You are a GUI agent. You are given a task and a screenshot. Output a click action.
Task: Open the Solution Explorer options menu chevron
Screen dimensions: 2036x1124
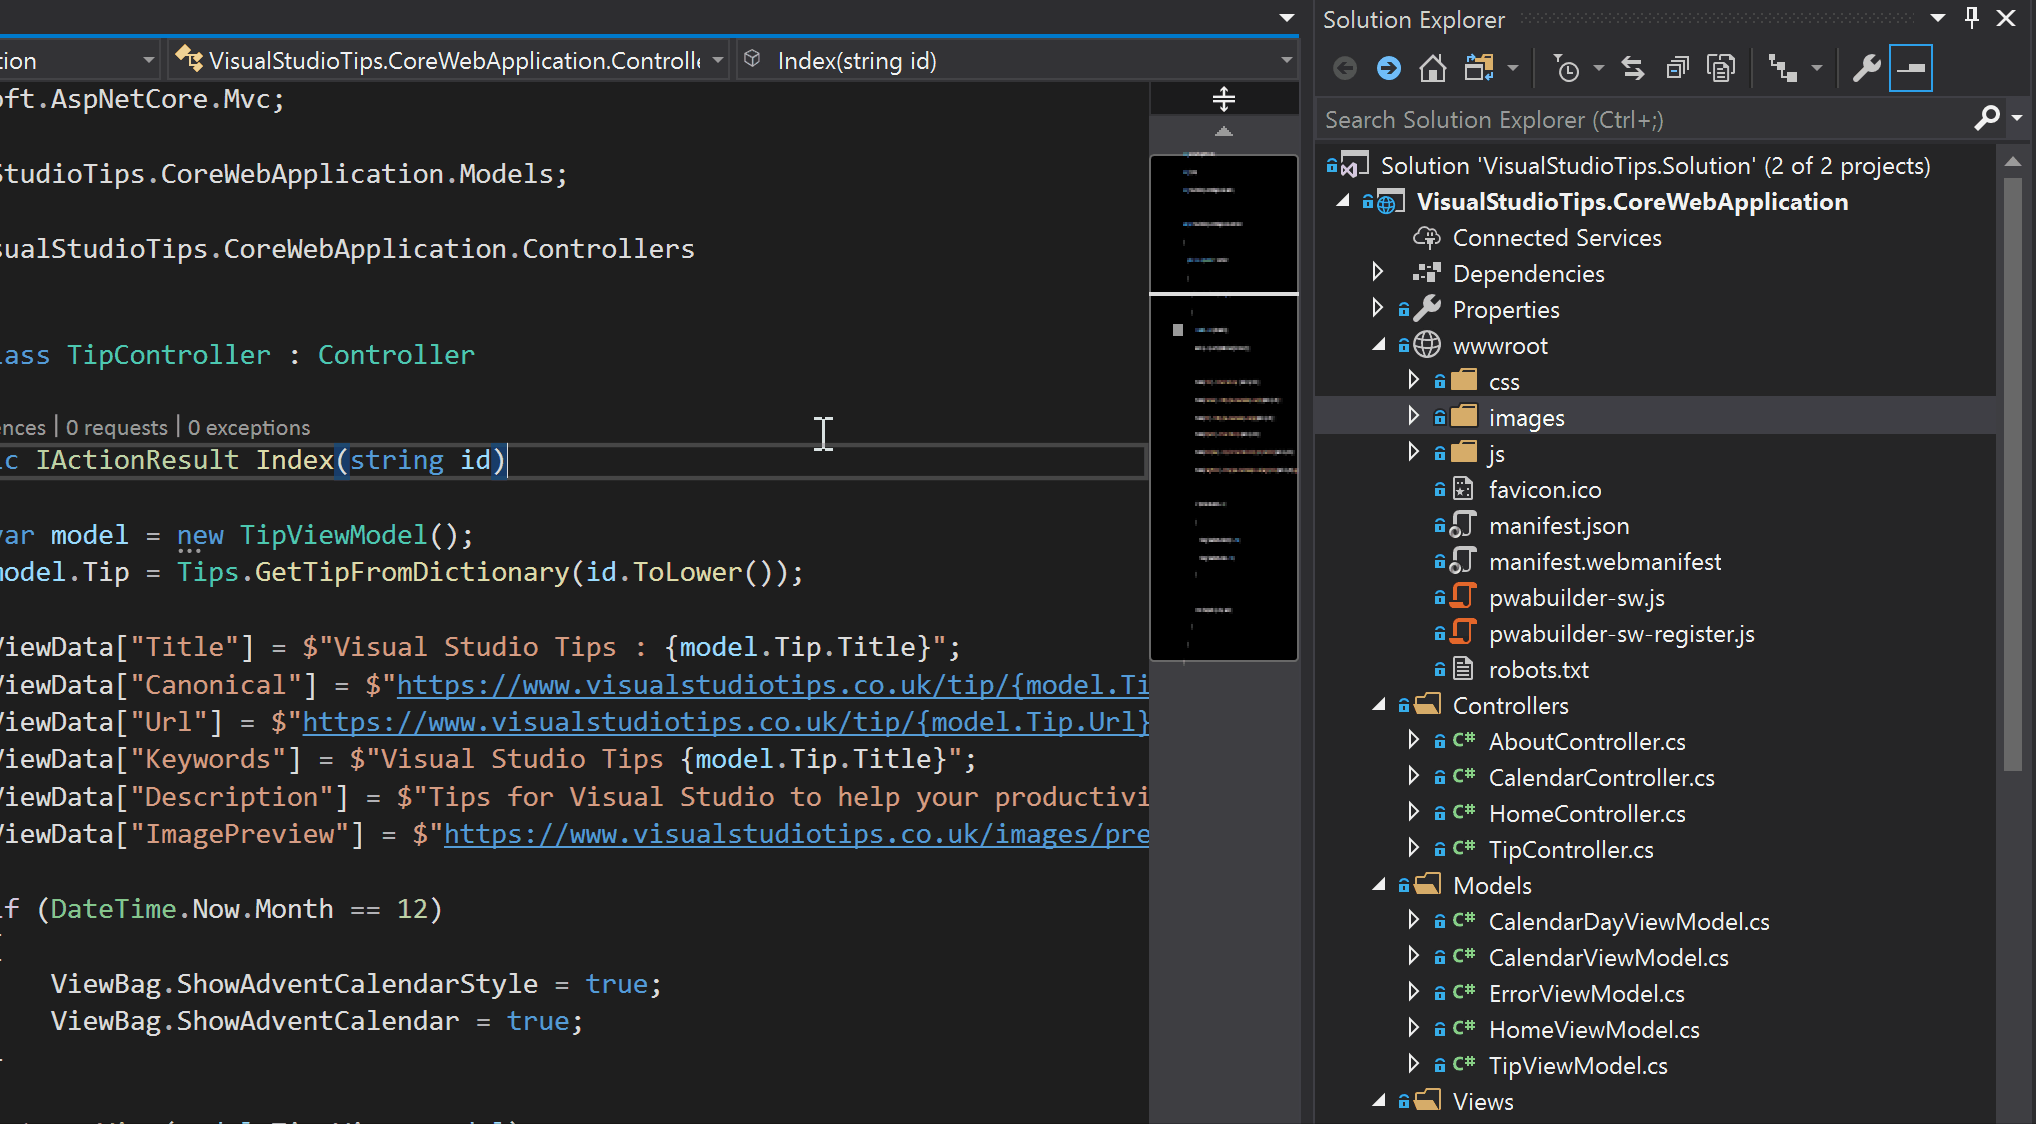[x=1937, y=18]
